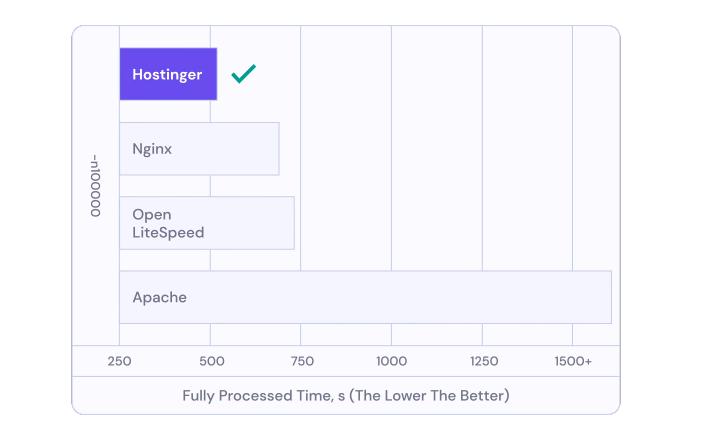
Task: Select the 1250 axis tick label
Action: (x=482, y=361)
